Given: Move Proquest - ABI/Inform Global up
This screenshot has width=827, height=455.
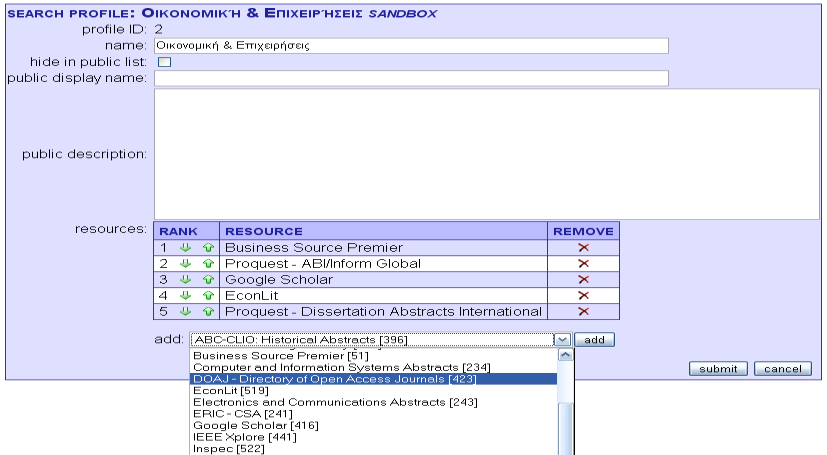Looking at the screenshot, I should point(208,263).
